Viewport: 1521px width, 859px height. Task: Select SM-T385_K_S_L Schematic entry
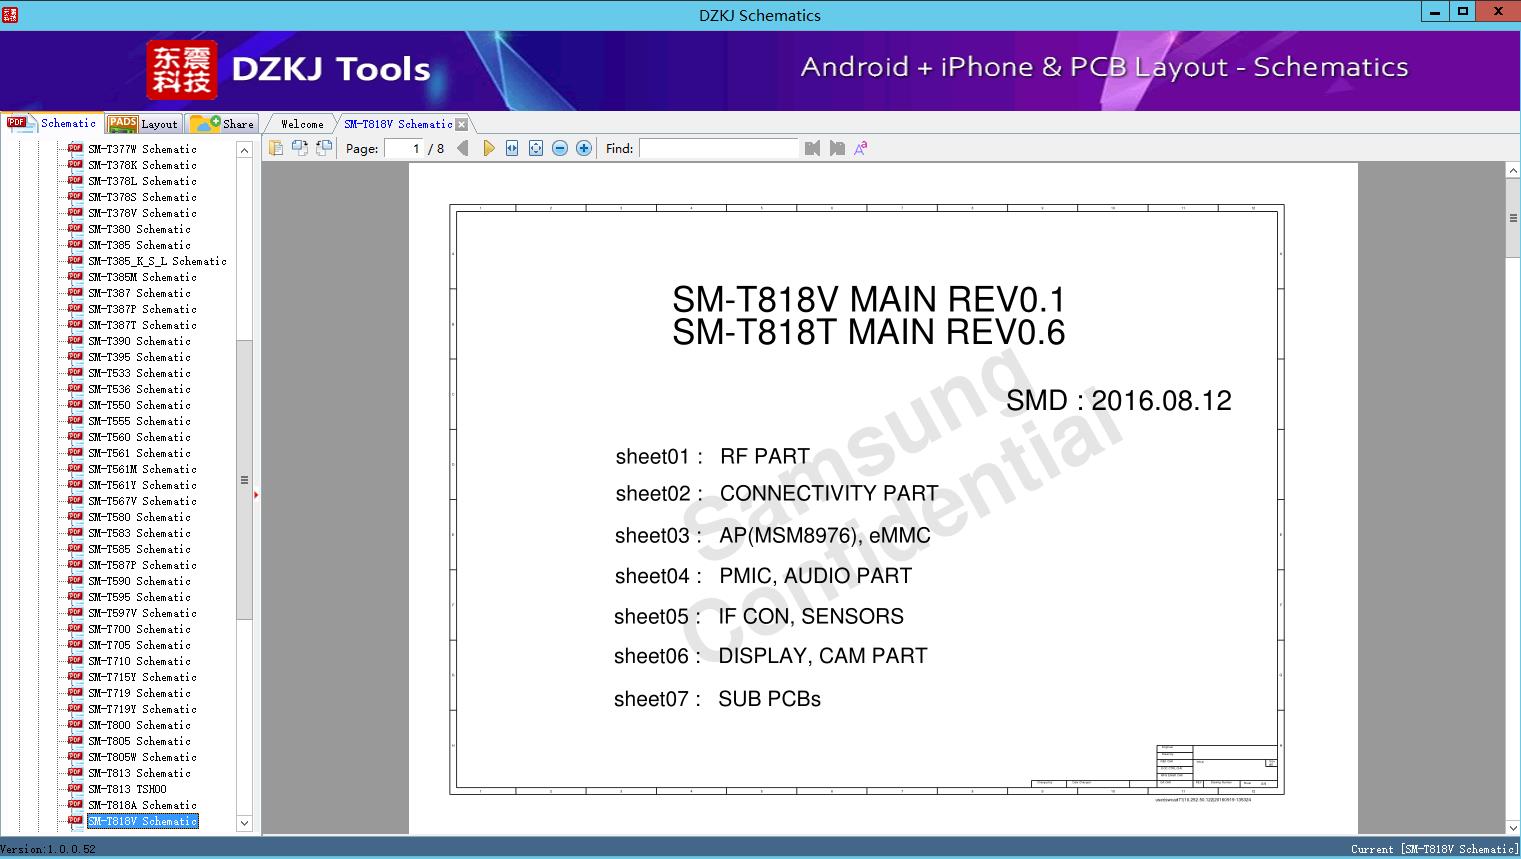tap(157, 261)
